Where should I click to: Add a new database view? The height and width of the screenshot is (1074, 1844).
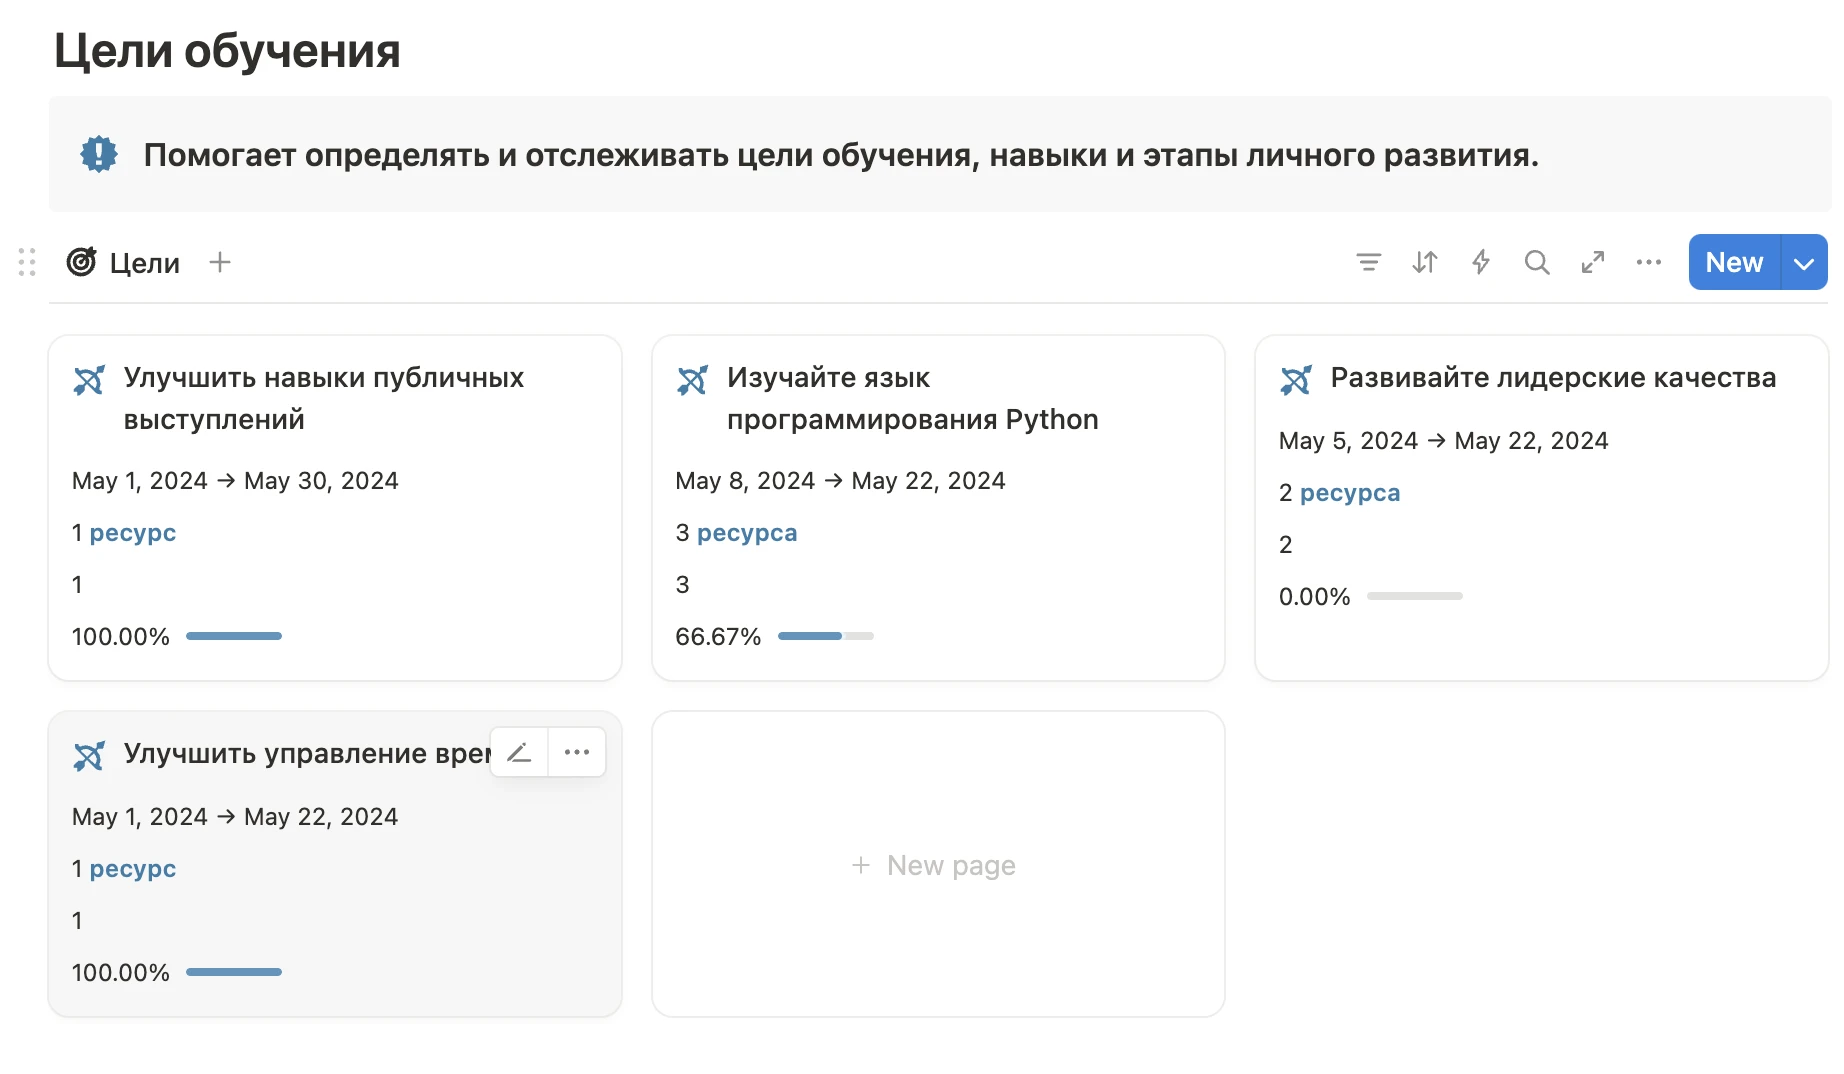pos(220,262)
